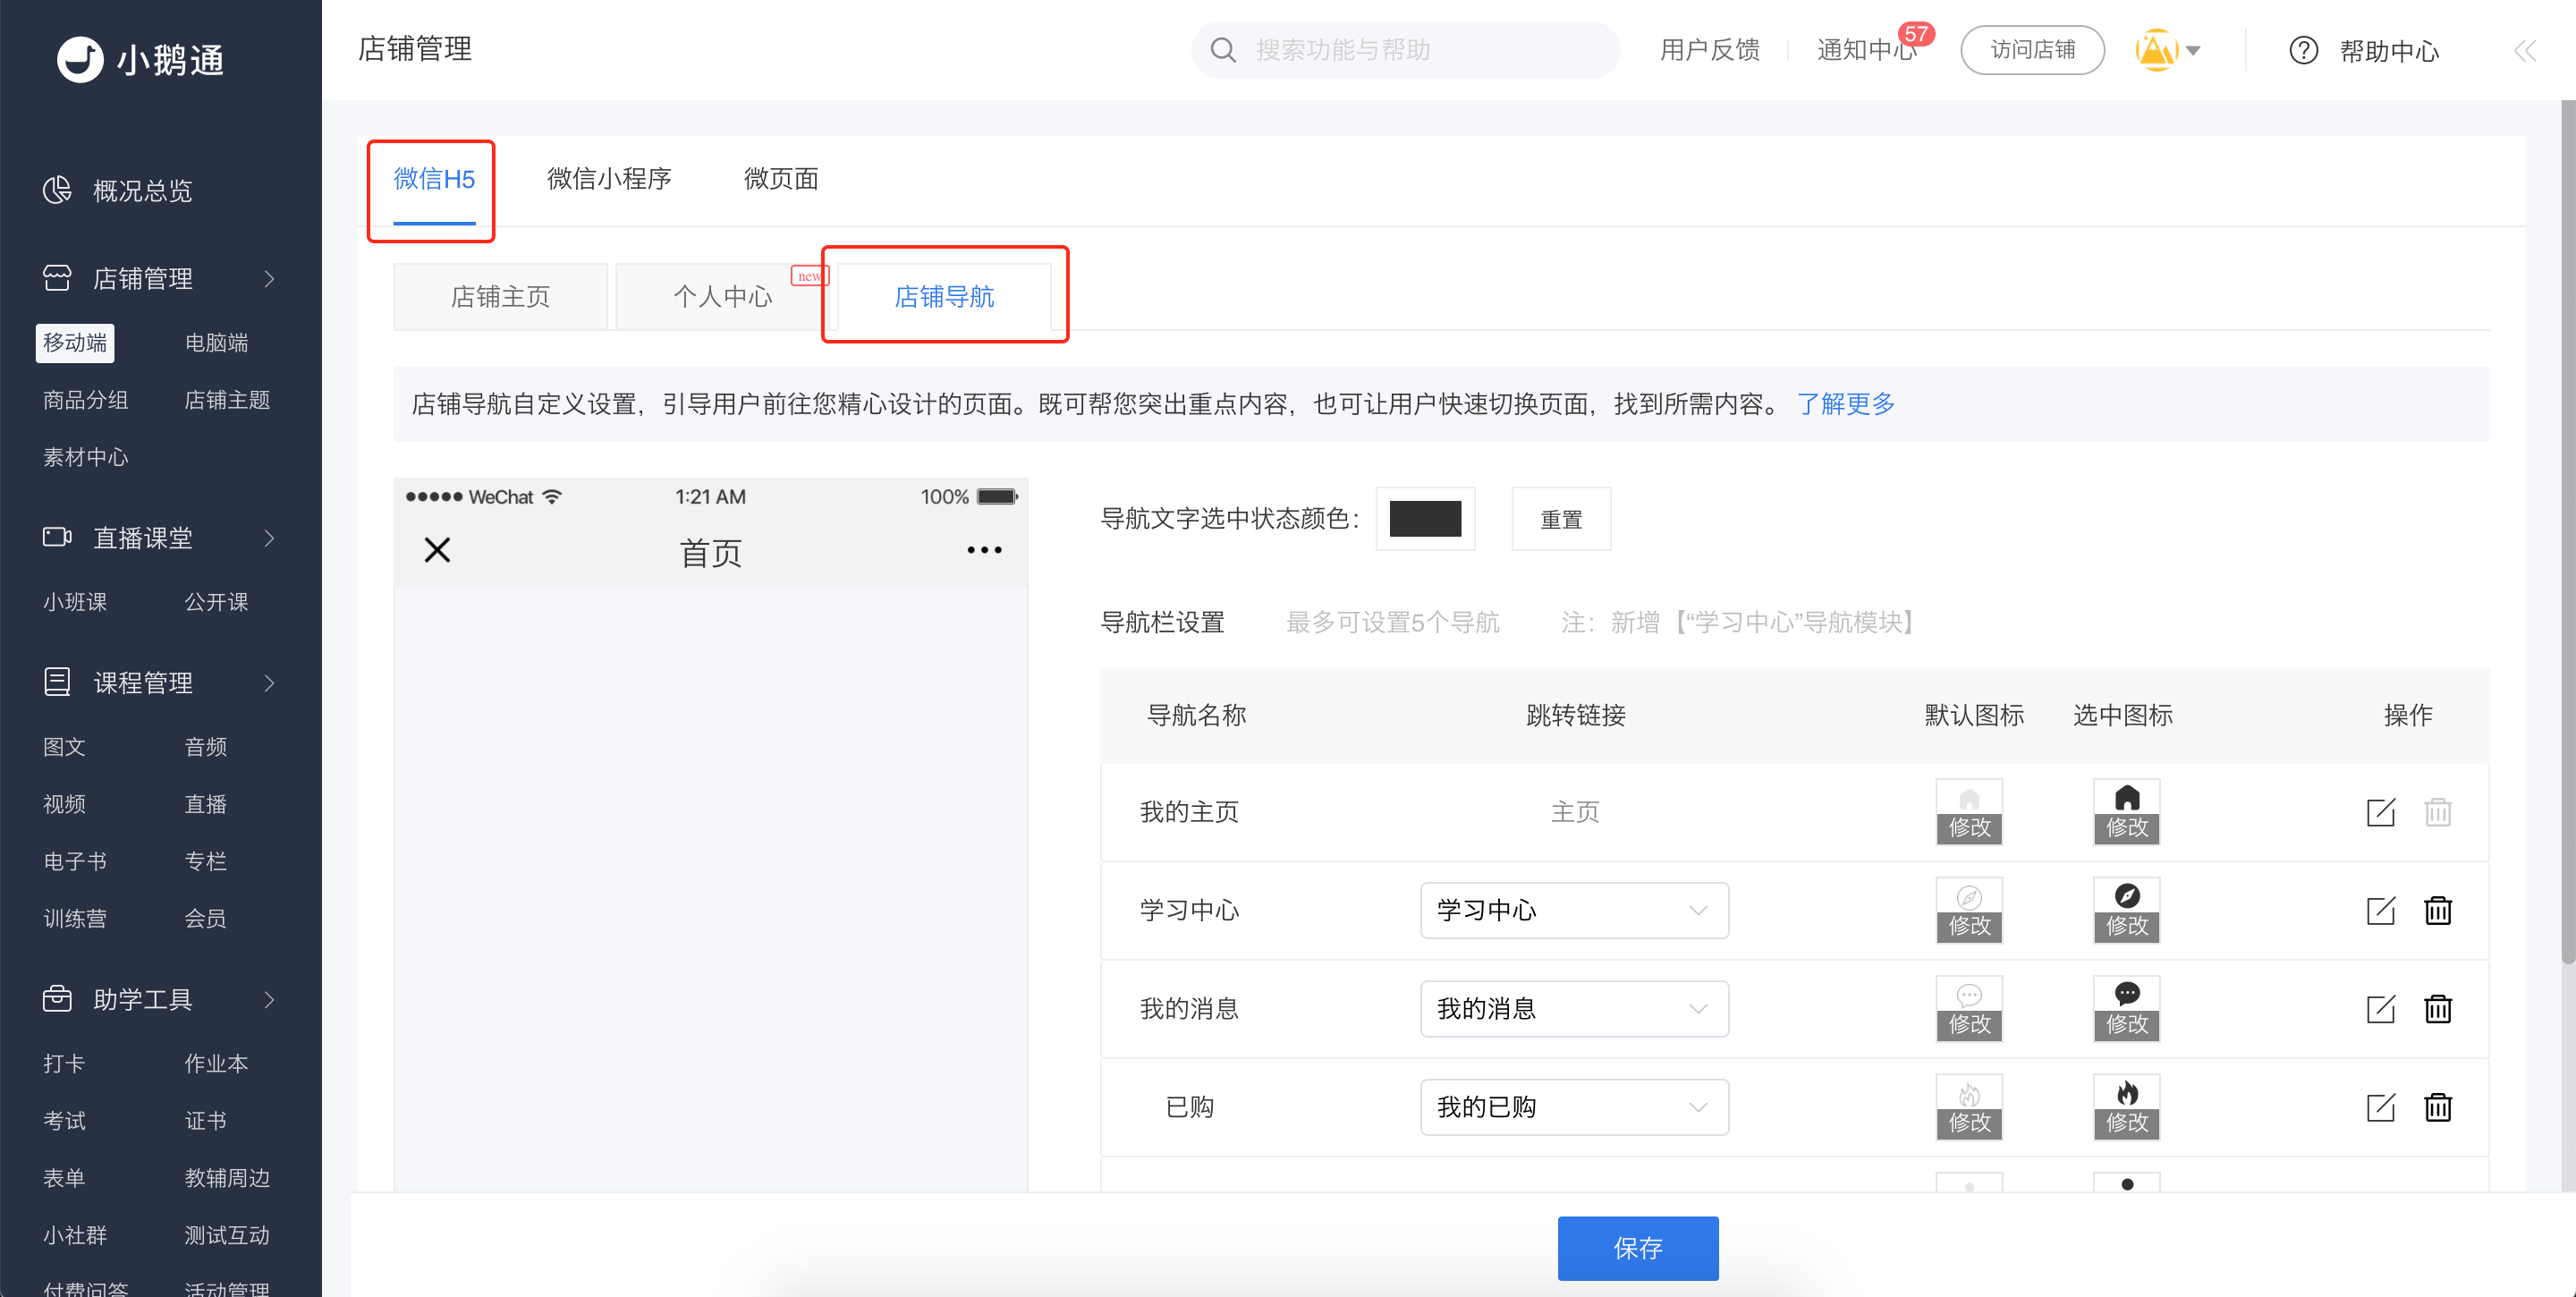The width and height of the screenshot is (2576, 1297).
Task: Collapse panel using double chevron icon
Action: tap(2524, 50)
